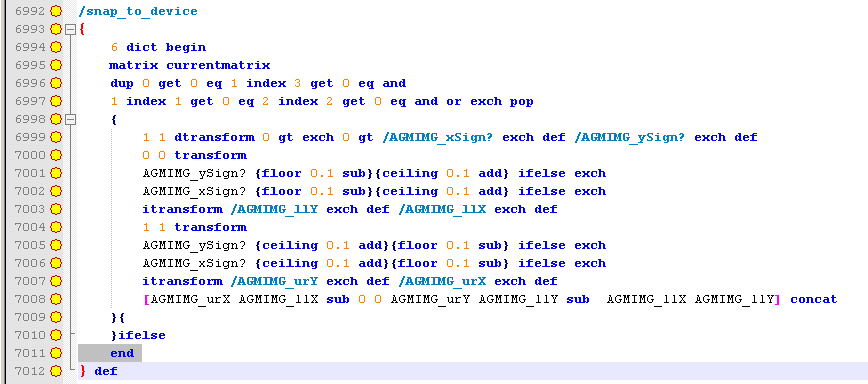The width and height of the screenshot is (868, 384).
Task: Click the pink opening bracket on line 7008
Action: [147, 299]
